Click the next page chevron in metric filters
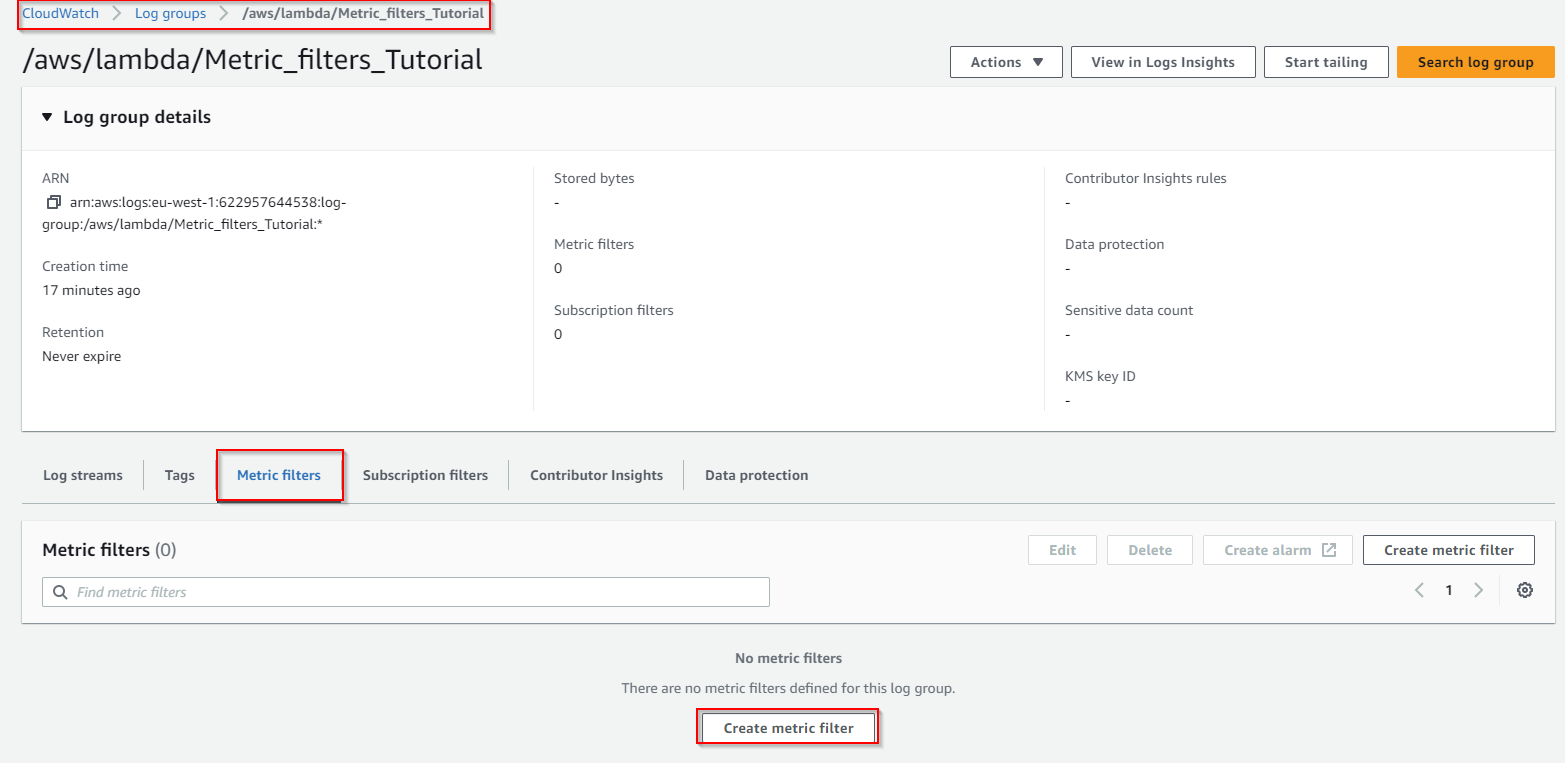The image size is (1565, 763). pos(1479,590)
